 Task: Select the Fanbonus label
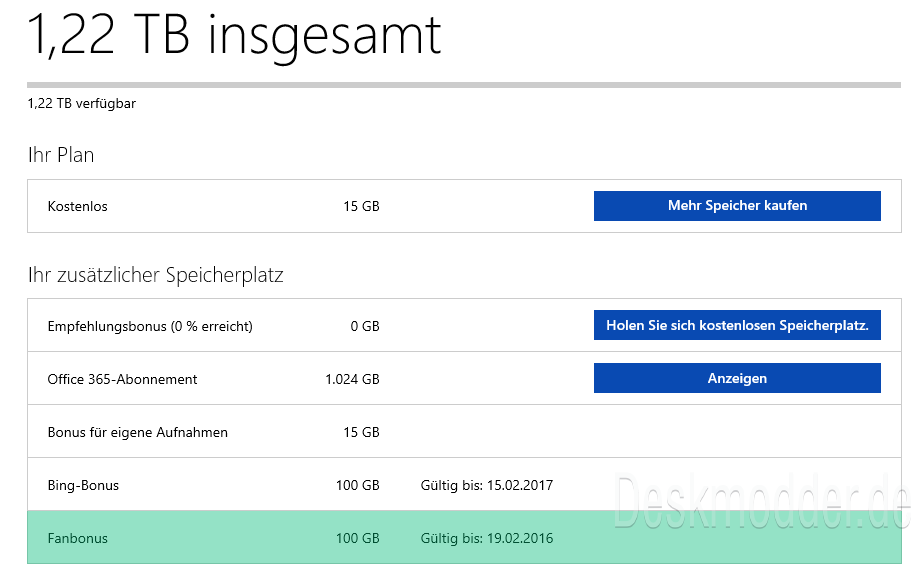[78, 538]
